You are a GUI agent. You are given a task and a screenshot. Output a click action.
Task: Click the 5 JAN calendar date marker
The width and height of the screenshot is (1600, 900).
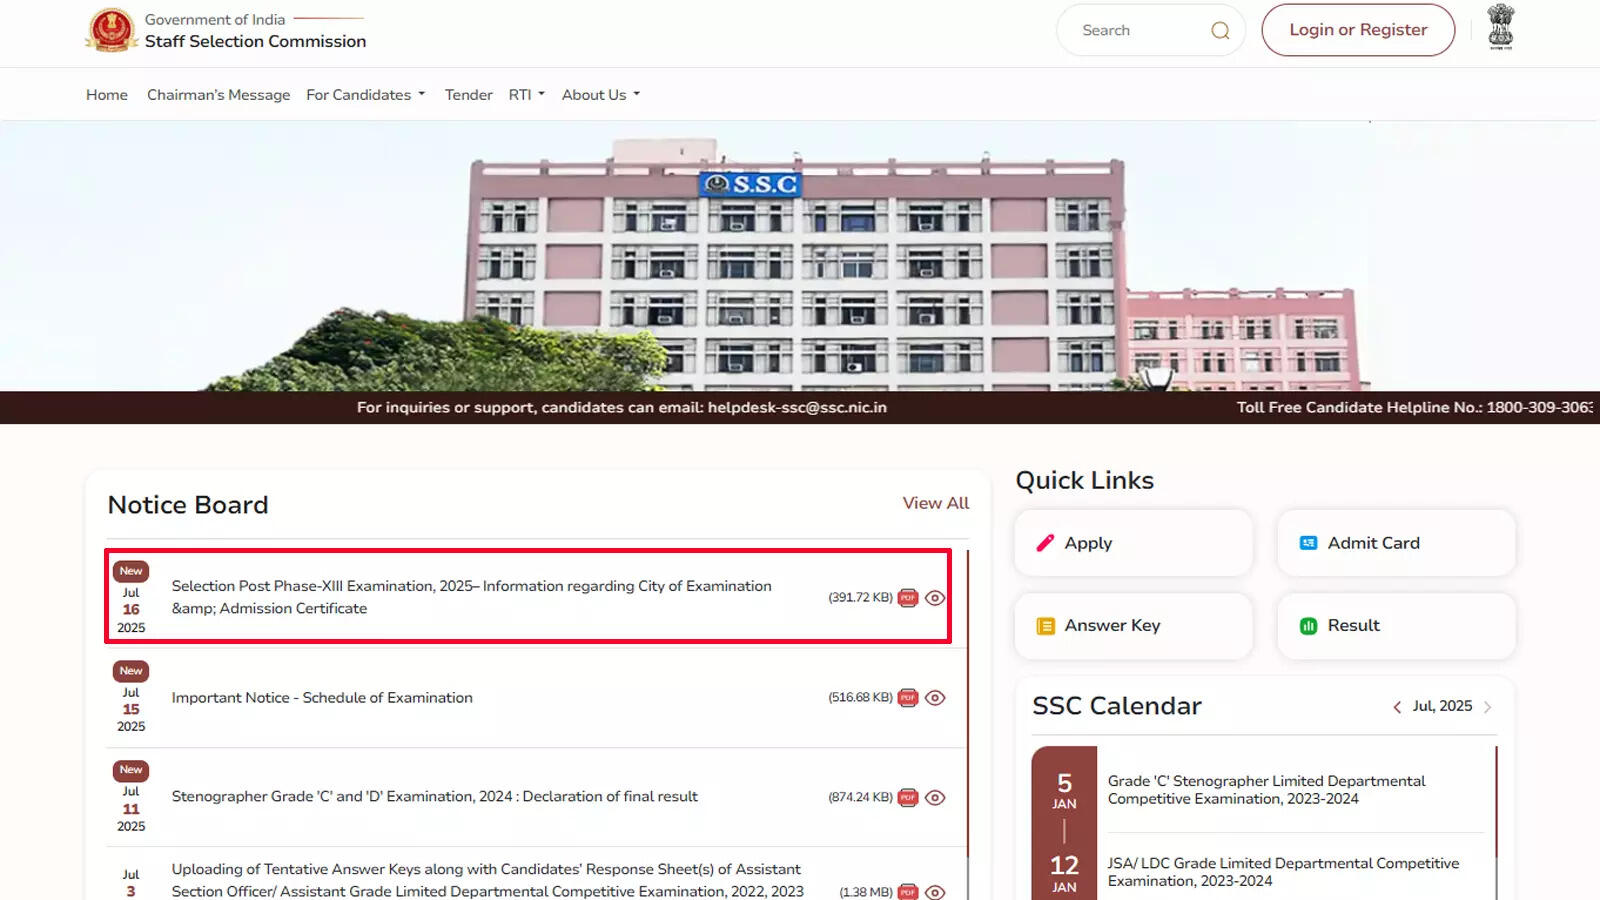pos(1064,791)
